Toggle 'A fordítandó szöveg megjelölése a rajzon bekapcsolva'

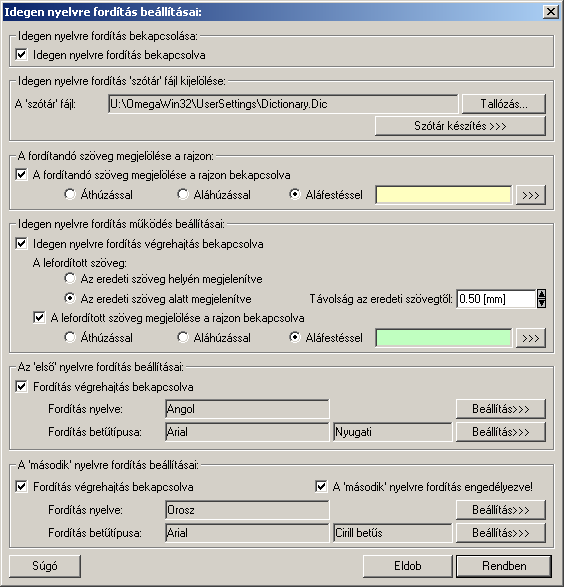coord(21,174)
